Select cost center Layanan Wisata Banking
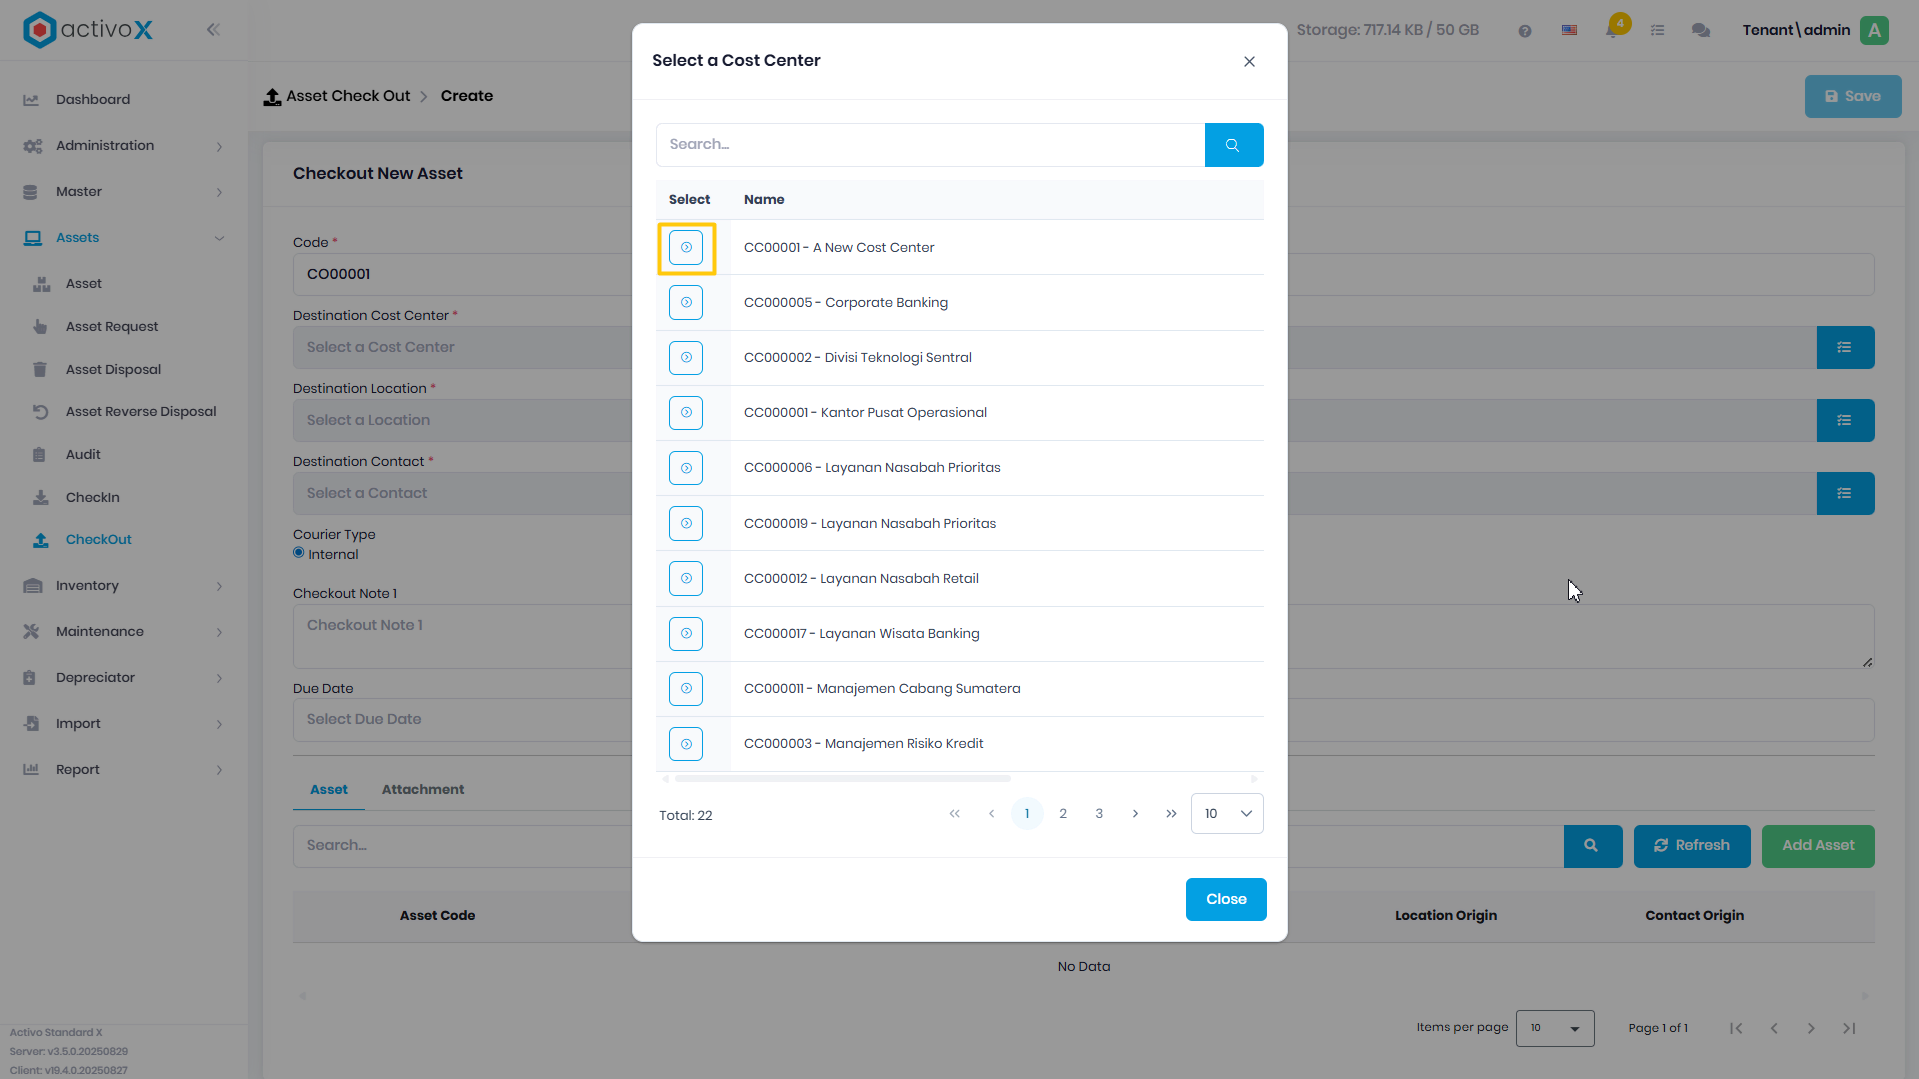Screen dimensions: 1919x1079 (x=686, y=634)
